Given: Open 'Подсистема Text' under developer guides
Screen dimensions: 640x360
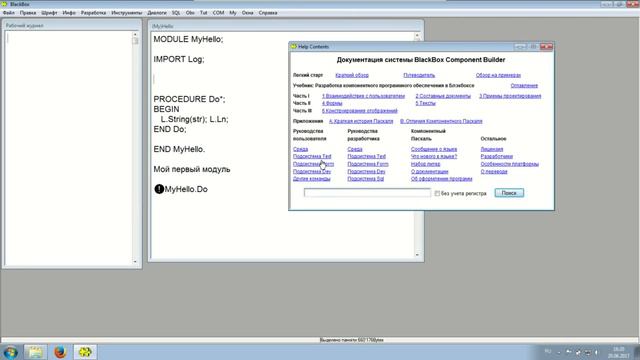Looking at the screenshot, I should click(366, 156).
